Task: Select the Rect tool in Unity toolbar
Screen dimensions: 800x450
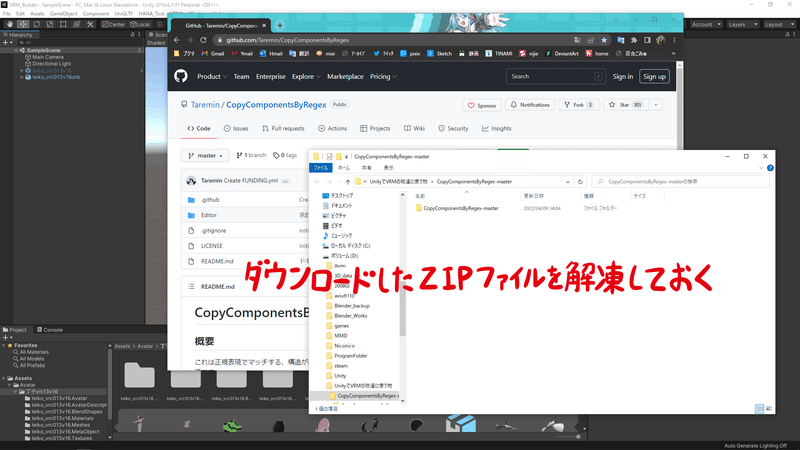Action: point(63,24)
